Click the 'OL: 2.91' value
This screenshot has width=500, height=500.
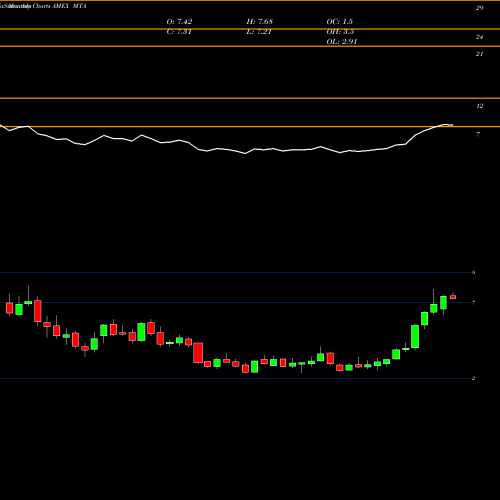342,42
